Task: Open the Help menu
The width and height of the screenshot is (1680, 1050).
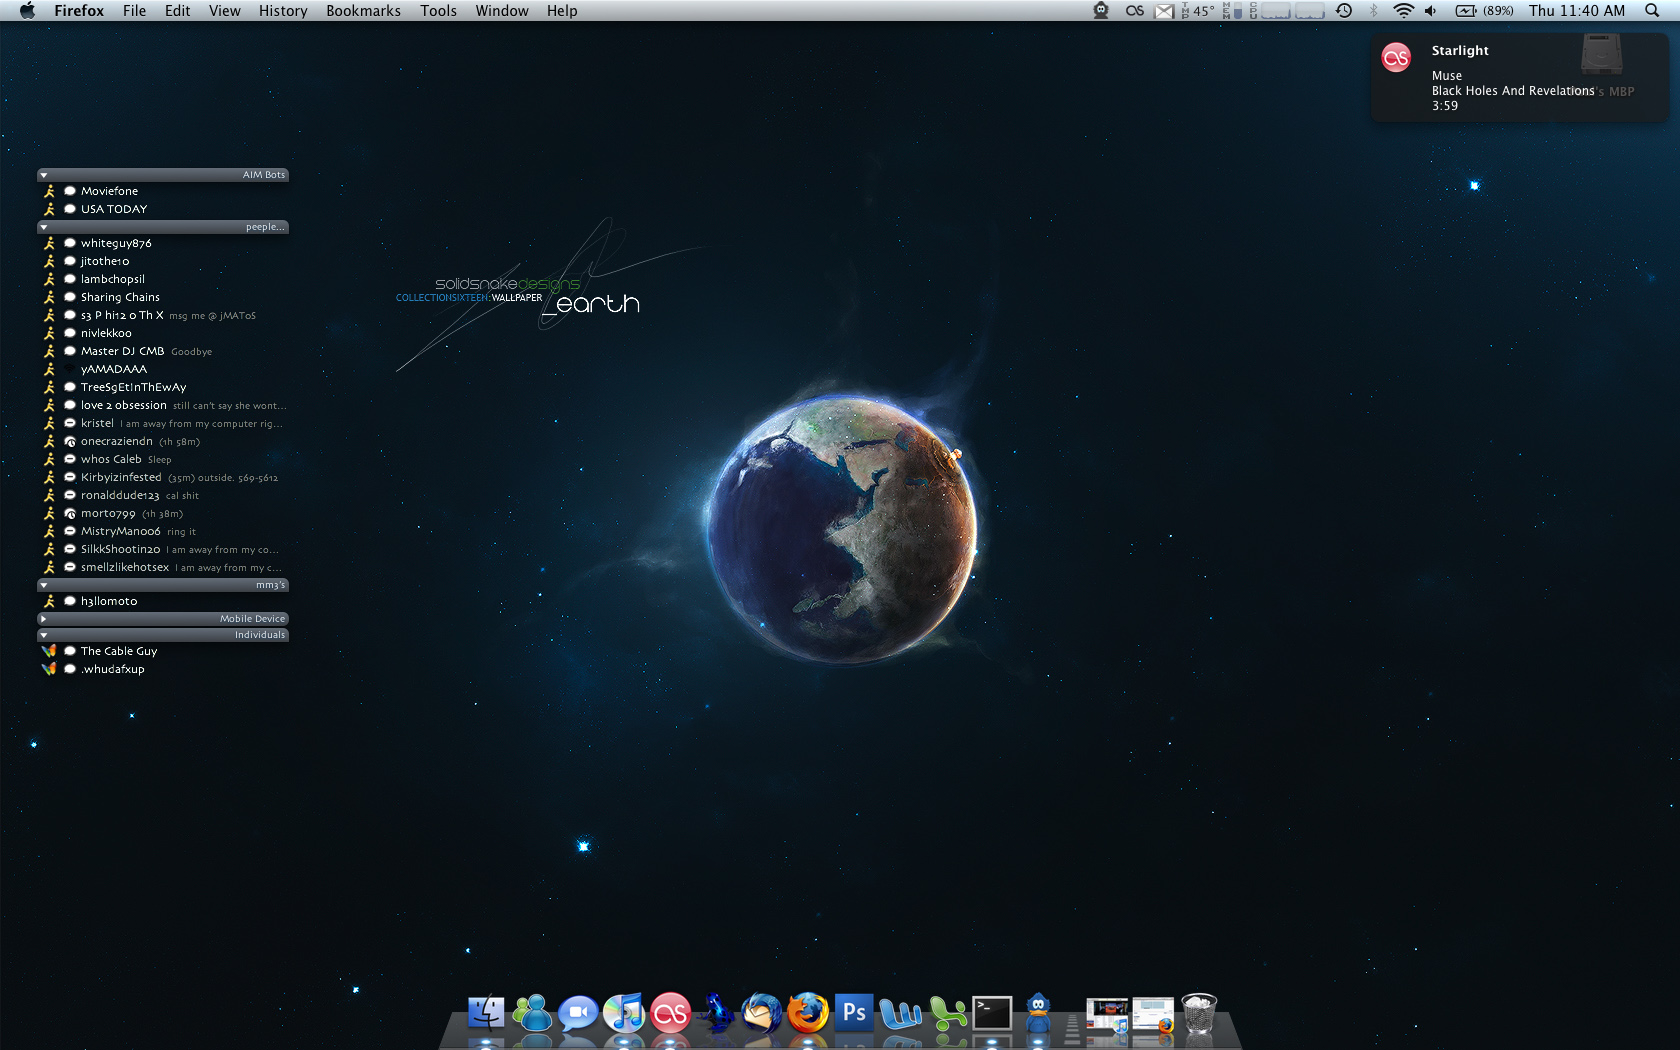Action: tap(562, 10)
